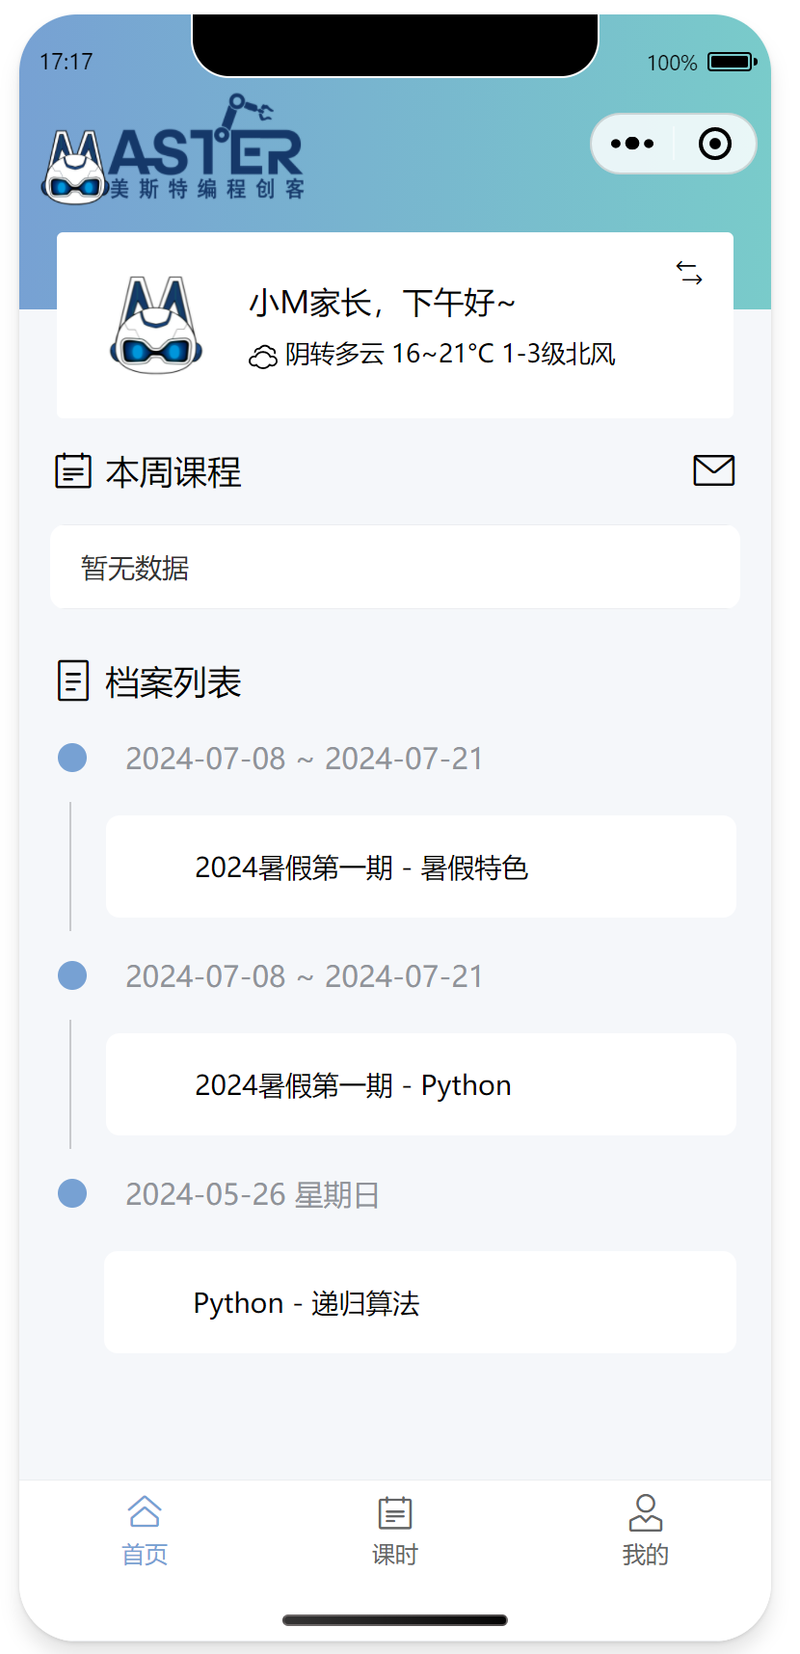Tap the robot avatar in greeting card
Image resolution: width=800 pixels, height=1654 pixels.
[x=156, y=325]
